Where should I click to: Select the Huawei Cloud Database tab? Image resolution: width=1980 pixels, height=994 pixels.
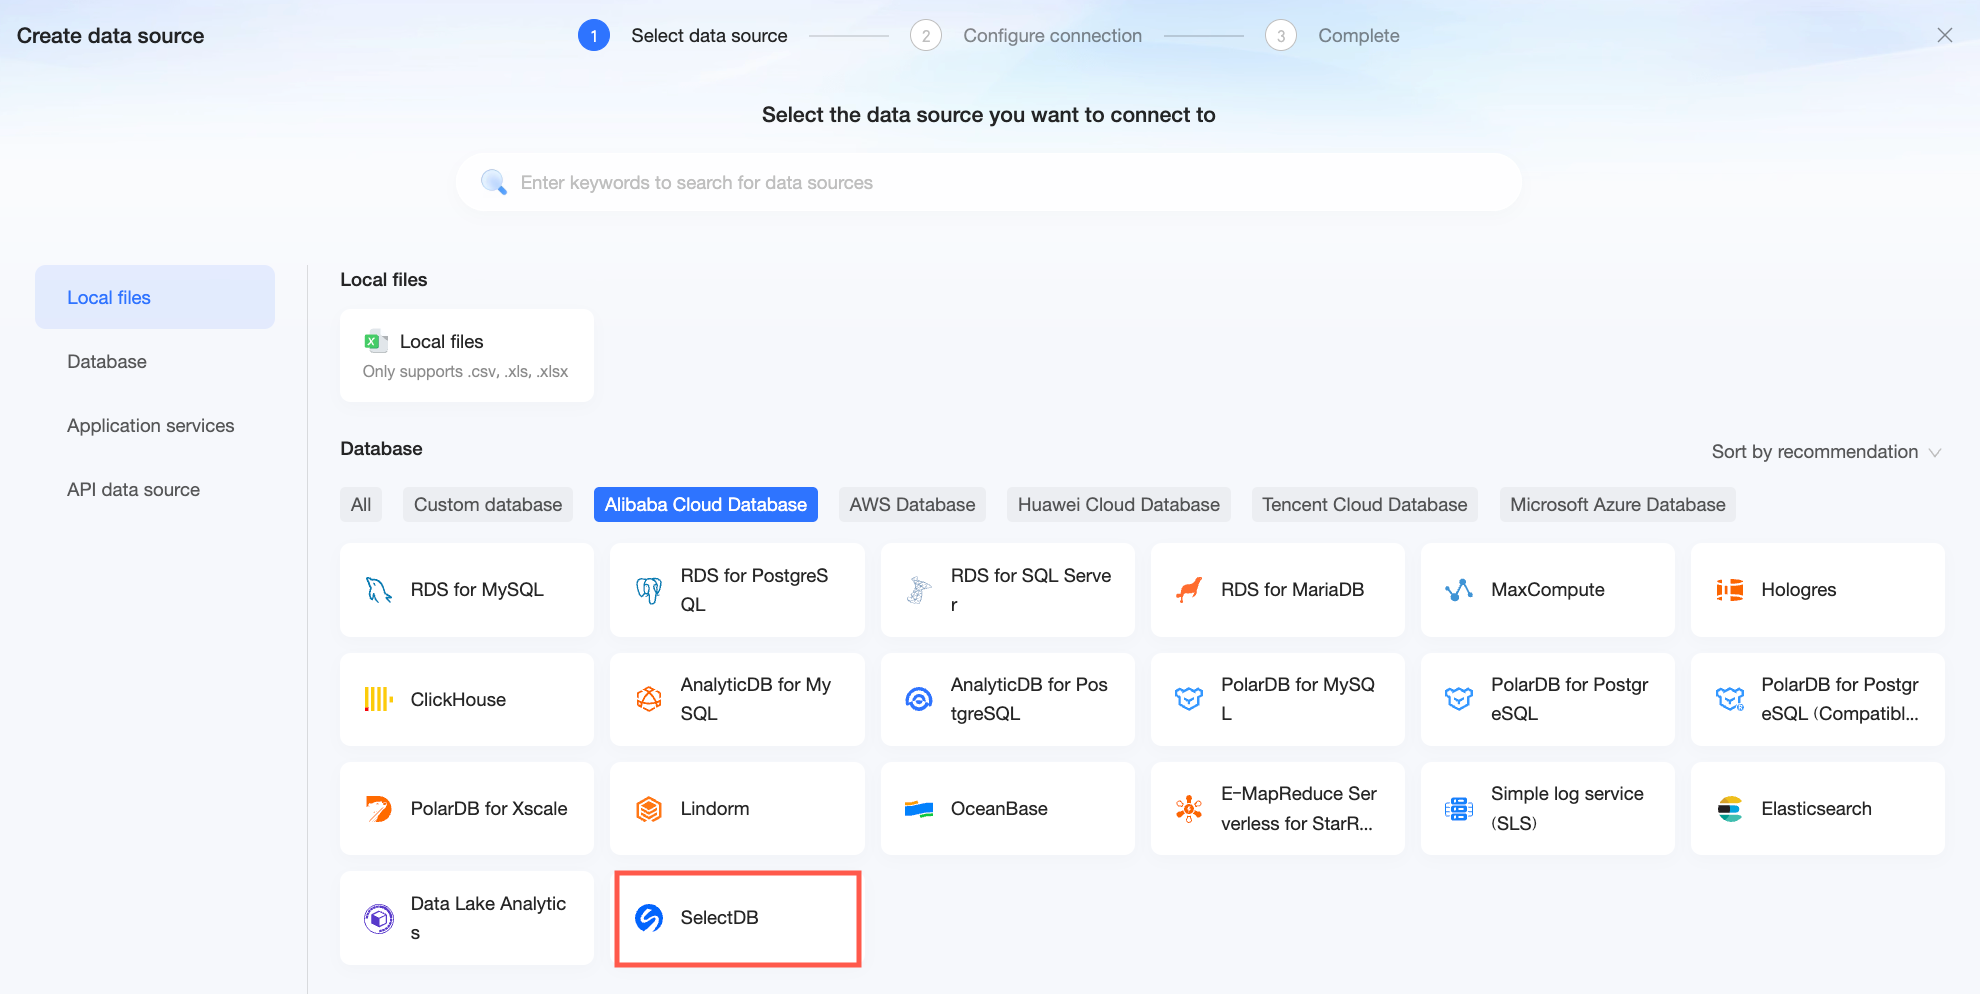pyautogui.click(x=1119, y=505)
